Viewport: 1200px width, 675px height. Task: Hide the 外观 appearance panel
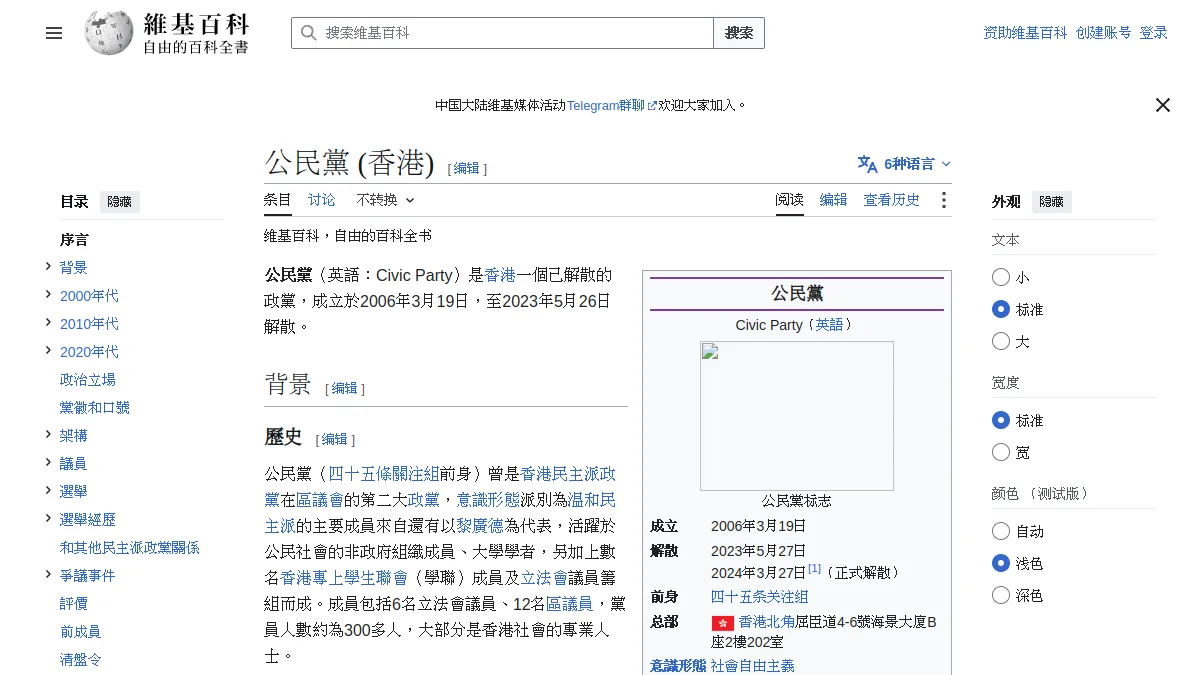point(1051,202)
